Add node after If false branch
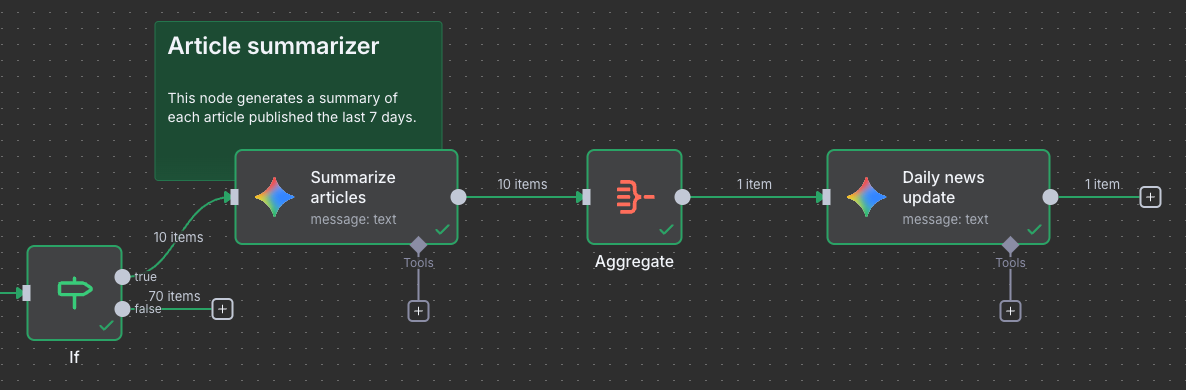The image size is (1186, 390). pyautogui.click(x=222, y=308)
